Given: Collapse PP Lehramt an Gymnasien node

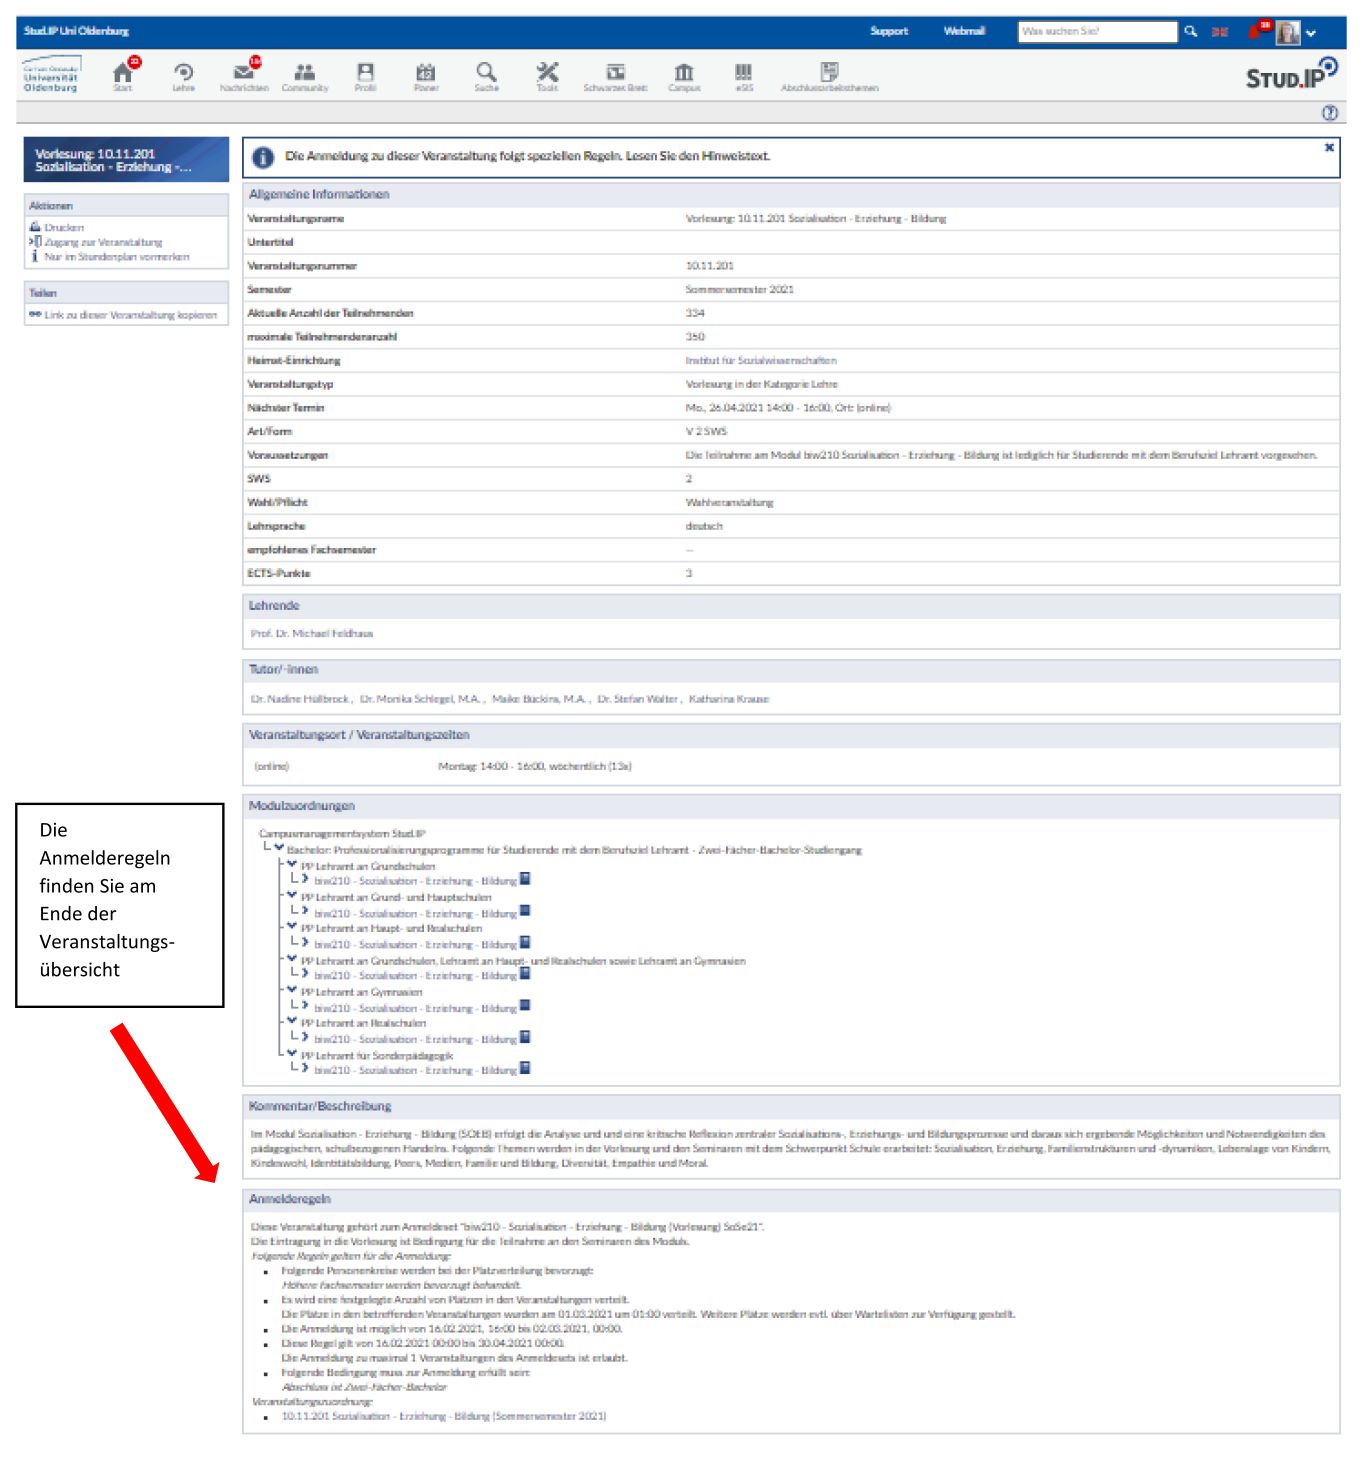Looking at the screenshot, I should pyautogui.click(x=292, y=990).
